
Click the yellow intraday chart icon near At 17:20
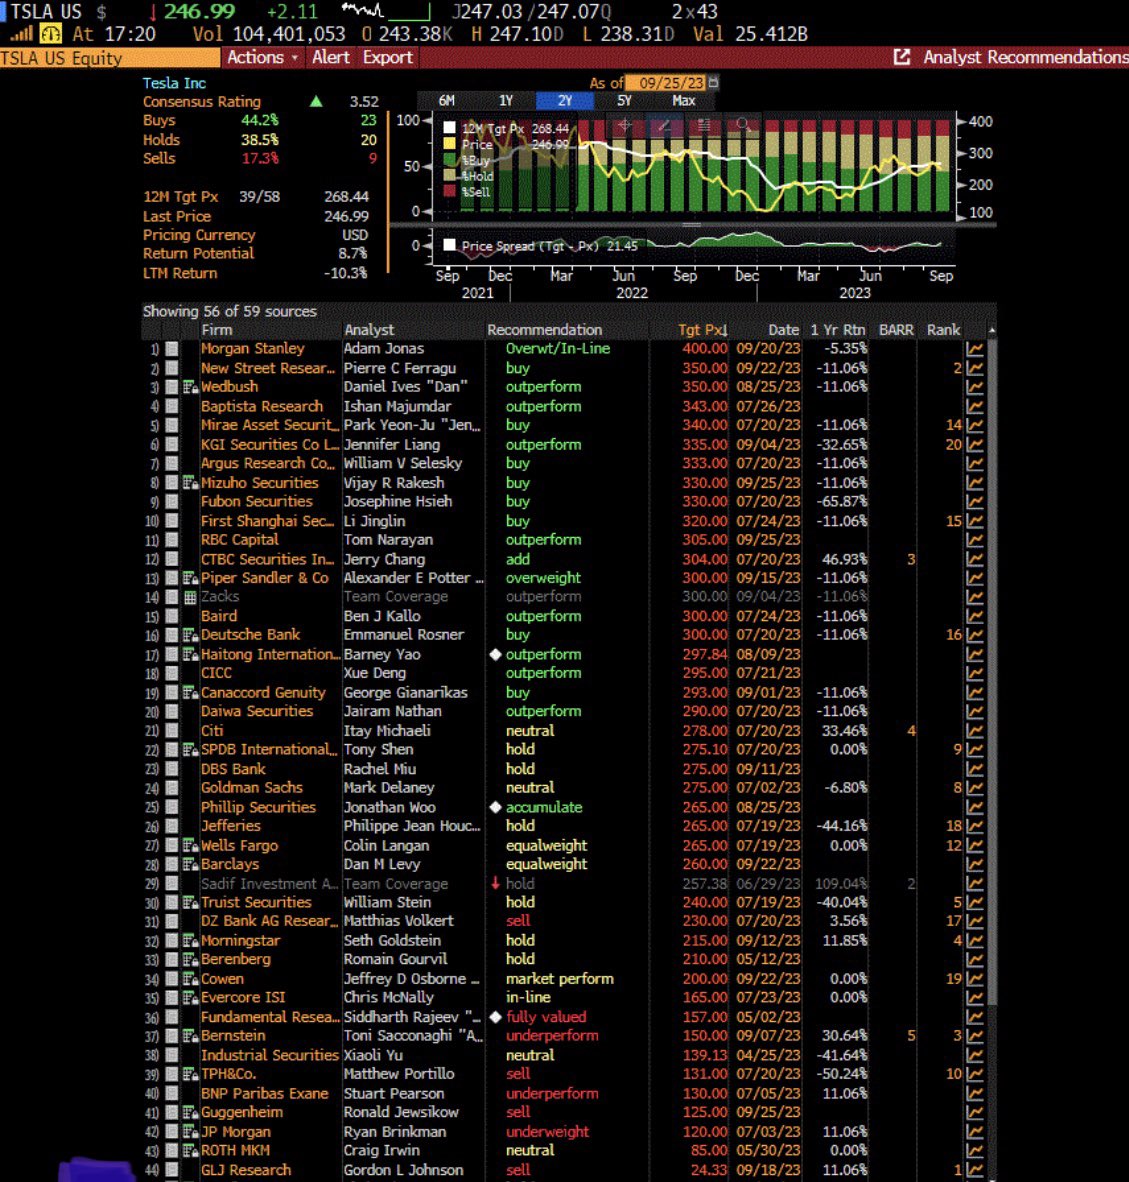50,34
